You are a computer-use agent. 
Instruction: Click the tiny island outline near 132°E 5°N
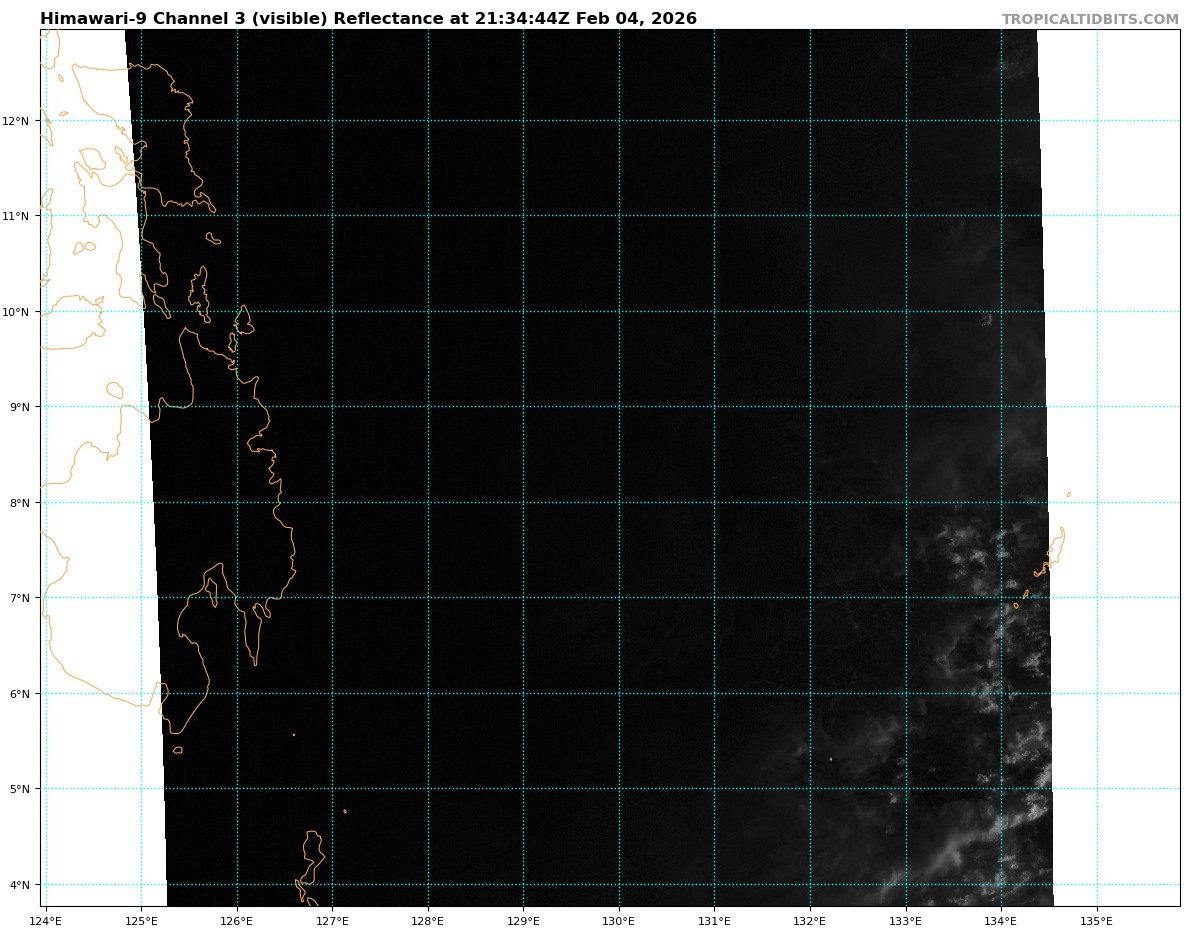(x=830, y=759)
